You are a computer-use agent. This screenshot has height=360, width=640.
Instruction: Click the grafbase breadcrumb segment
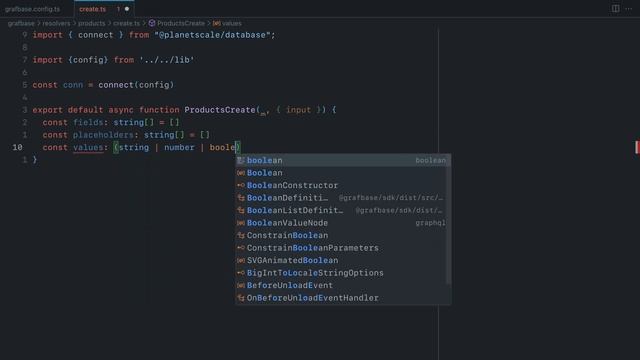click(x=21, y=23)
